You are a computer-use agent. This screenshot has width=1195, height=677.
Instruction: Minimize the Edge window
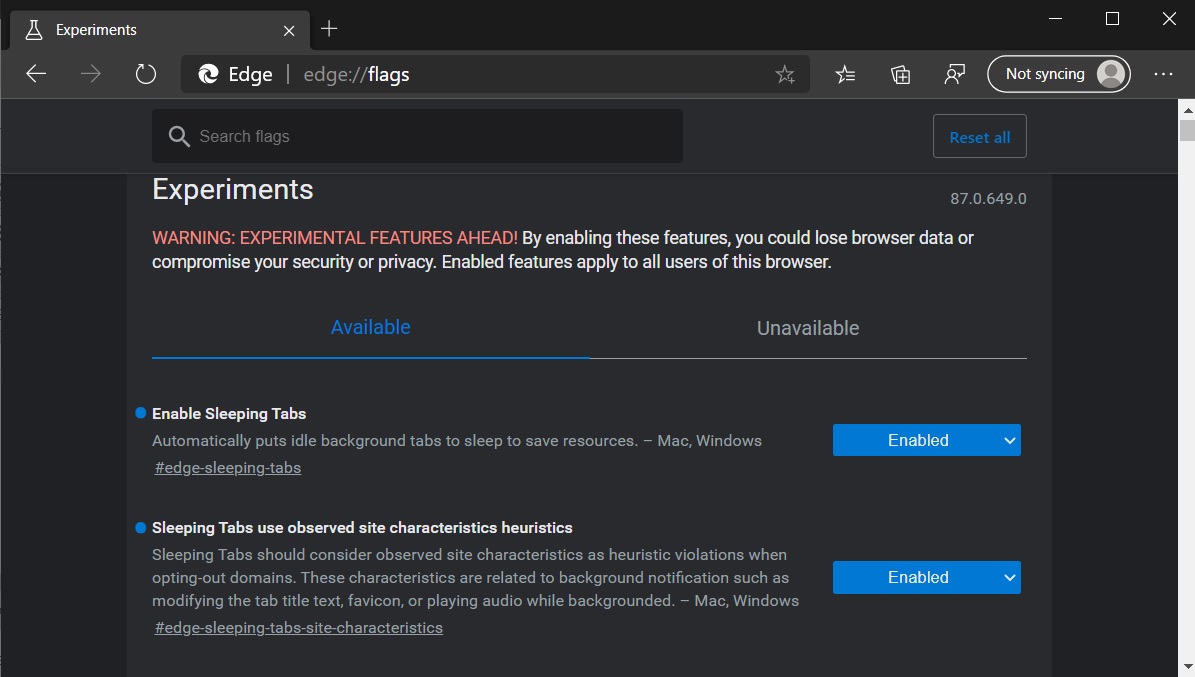point(1056,18)
